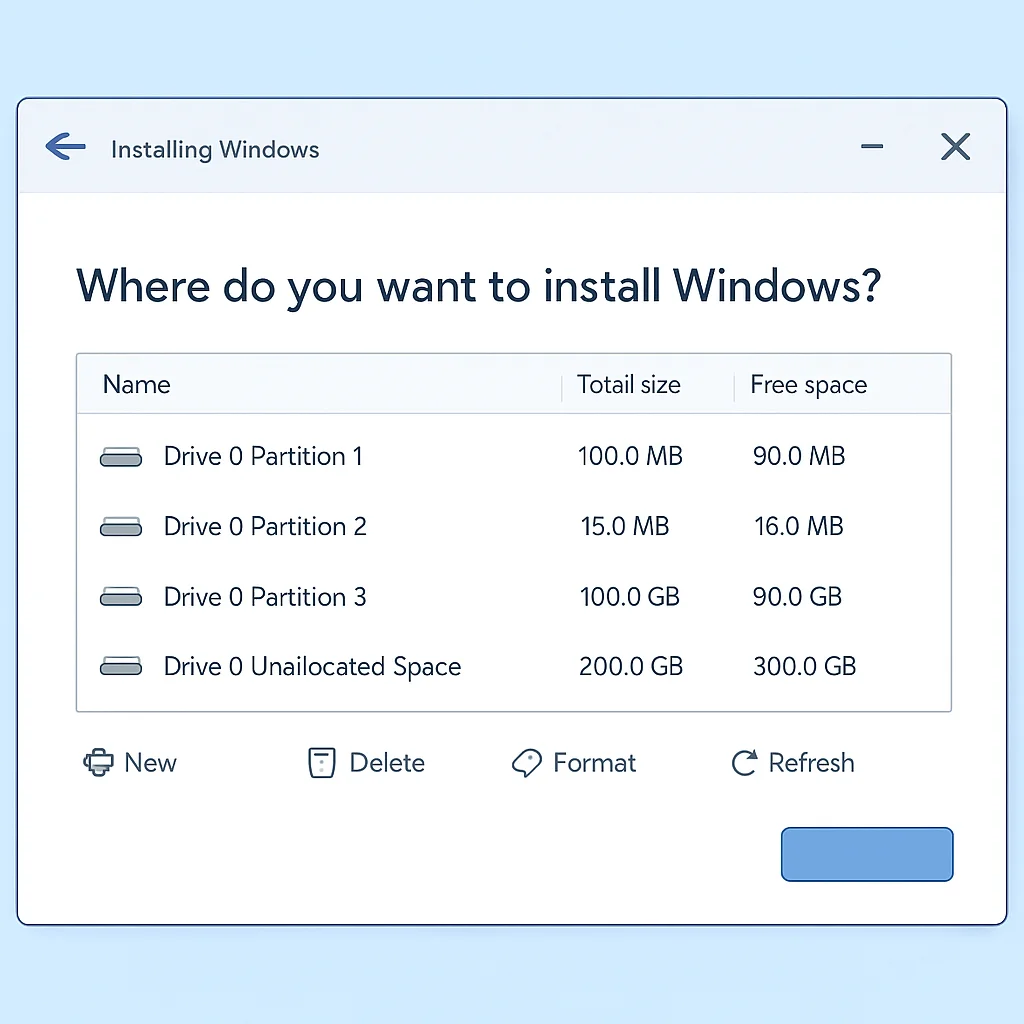Click the 90.0 MB free space cell

(799, 456)
